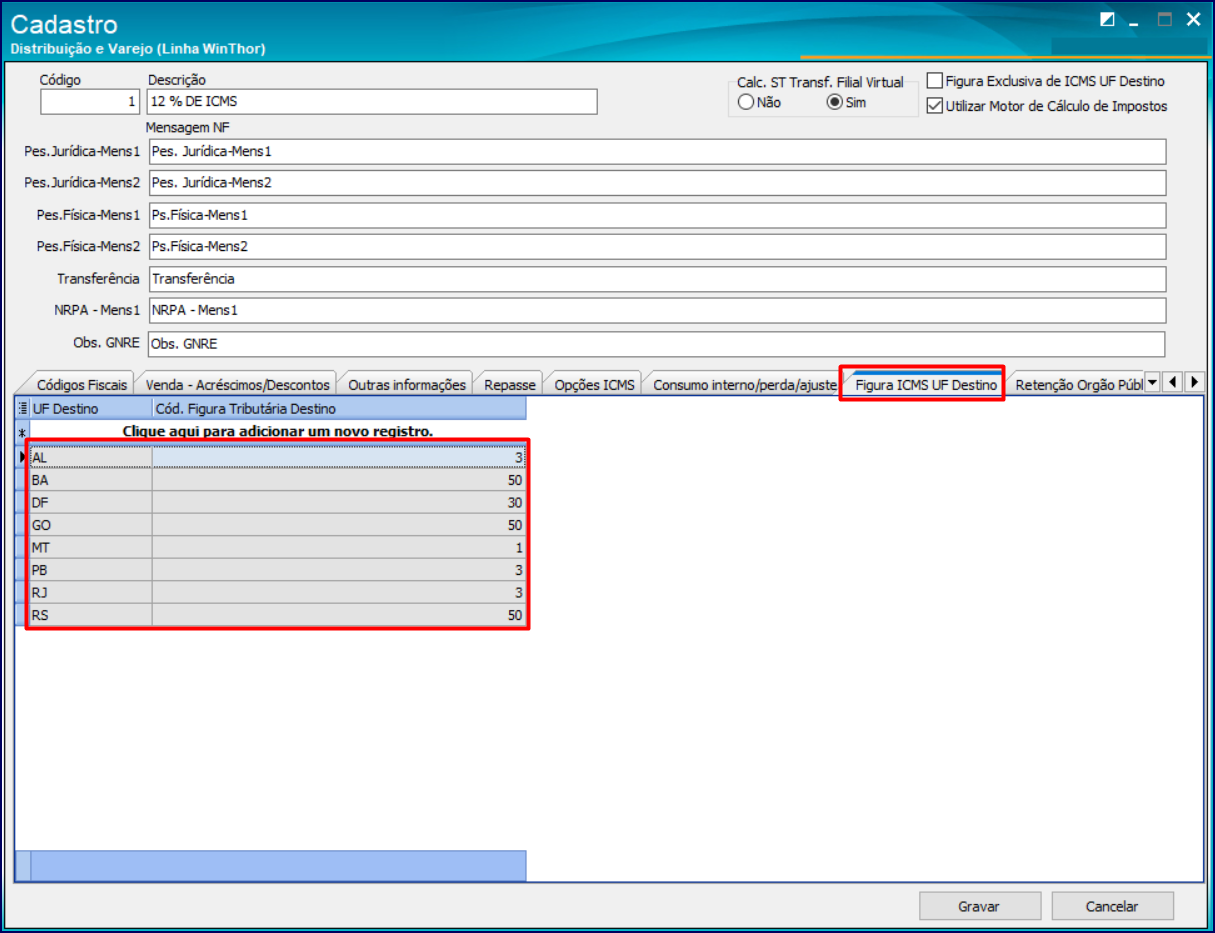Click the new-row asterisk indicator
Viewport: 1215px width, 933px height.
click(22, 432)
